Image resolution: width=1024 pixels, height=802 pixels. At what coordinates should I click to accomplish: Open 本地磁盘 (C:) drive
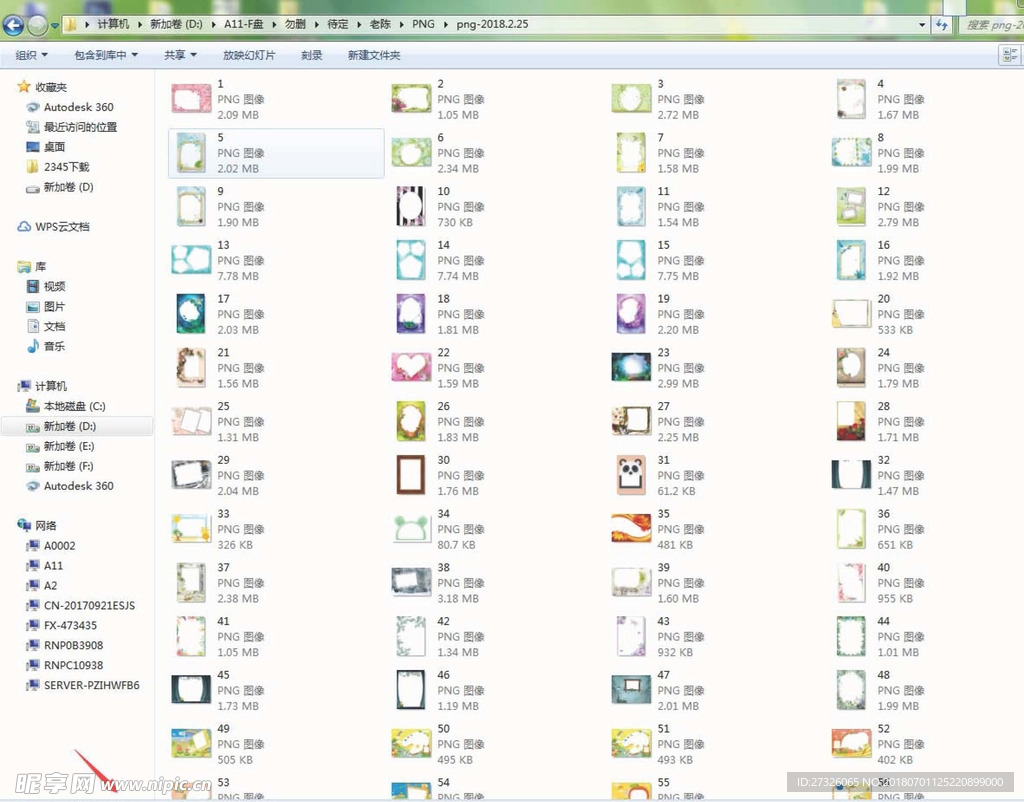74,406
